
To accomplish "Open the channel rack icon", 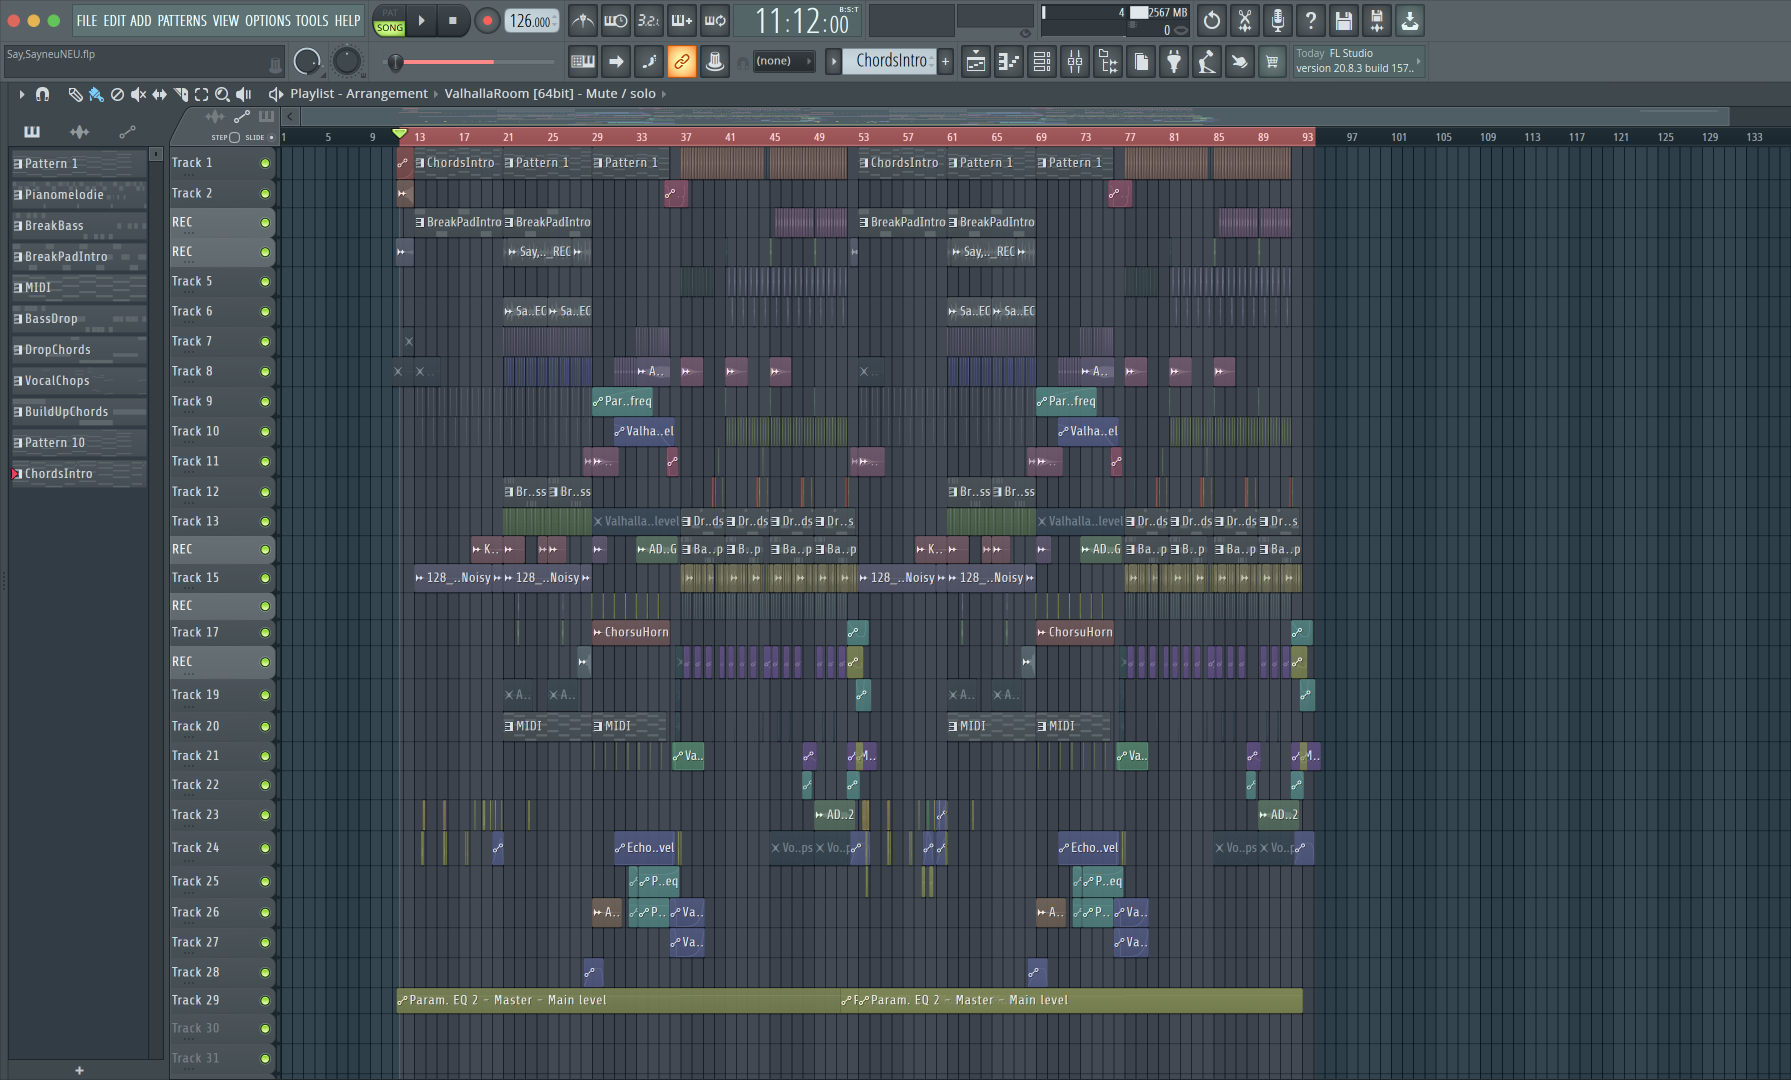I will click(1042, 62).
